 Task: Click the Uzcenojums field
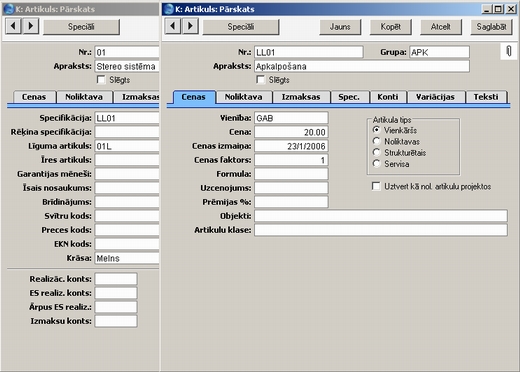(x=291, y=188)
